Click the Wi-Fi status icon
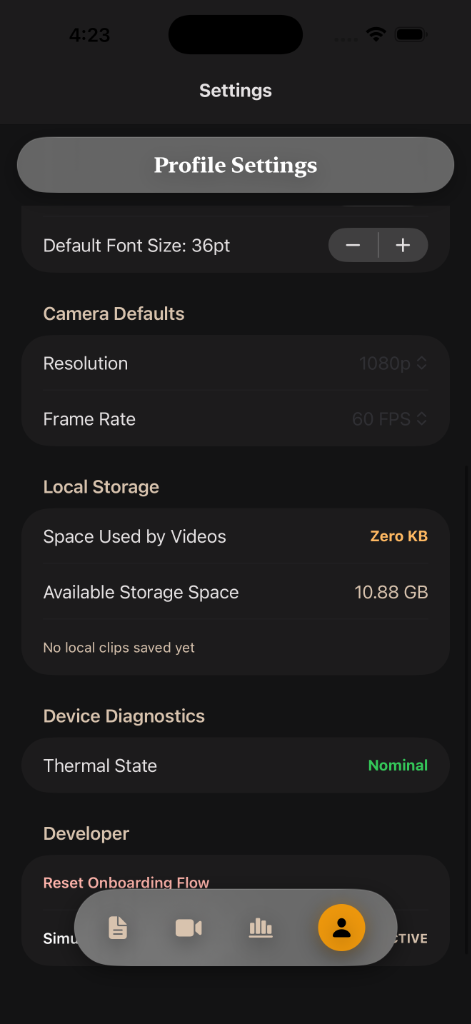The height and width of the screenshot is (1024, 471). (376, 34)
